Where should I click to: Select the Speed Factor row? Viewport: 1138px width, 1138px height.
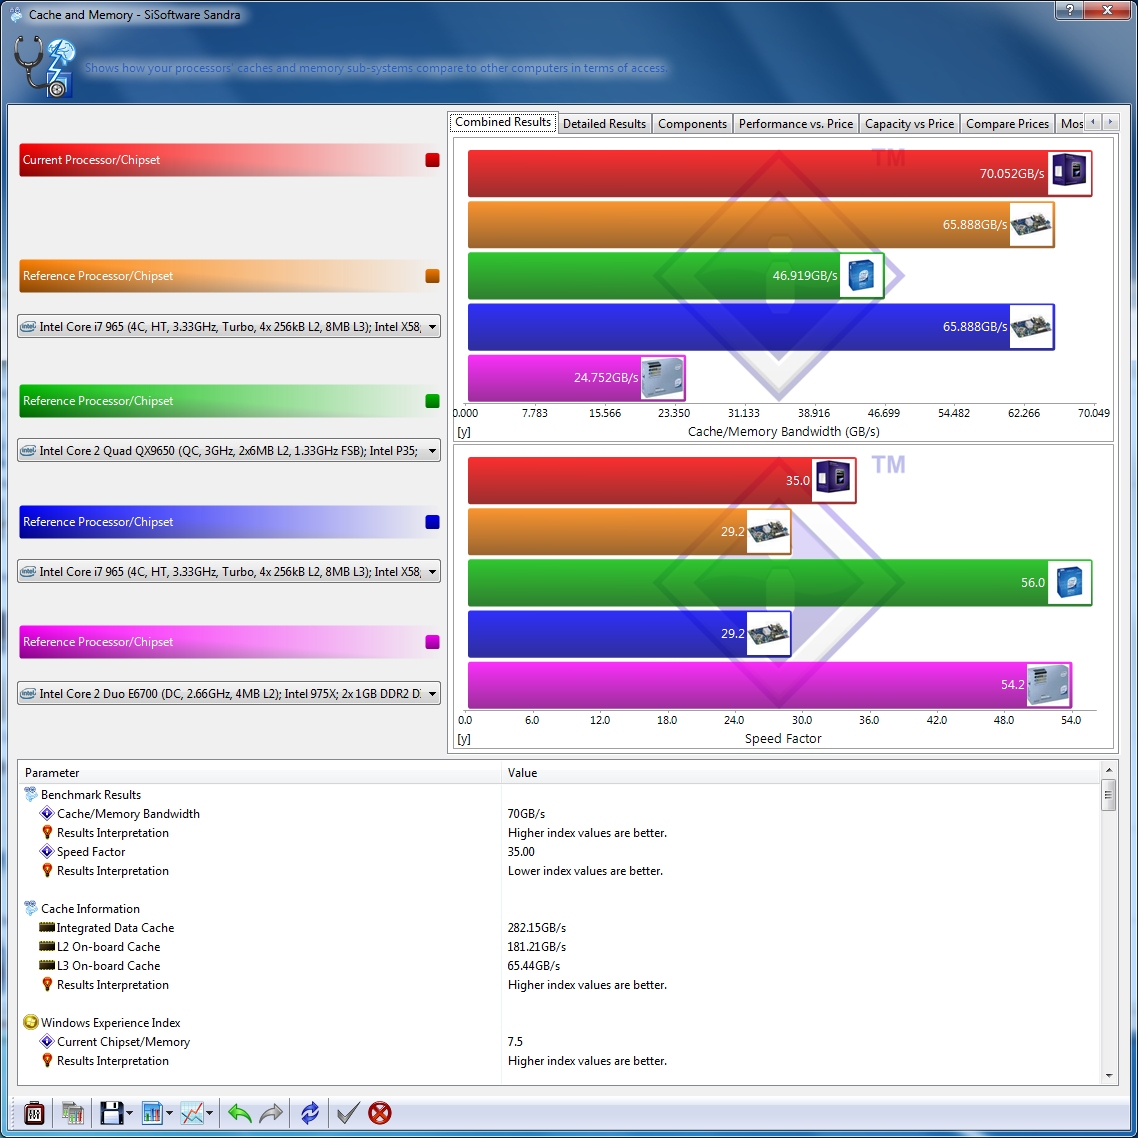[x=559, y=851]
